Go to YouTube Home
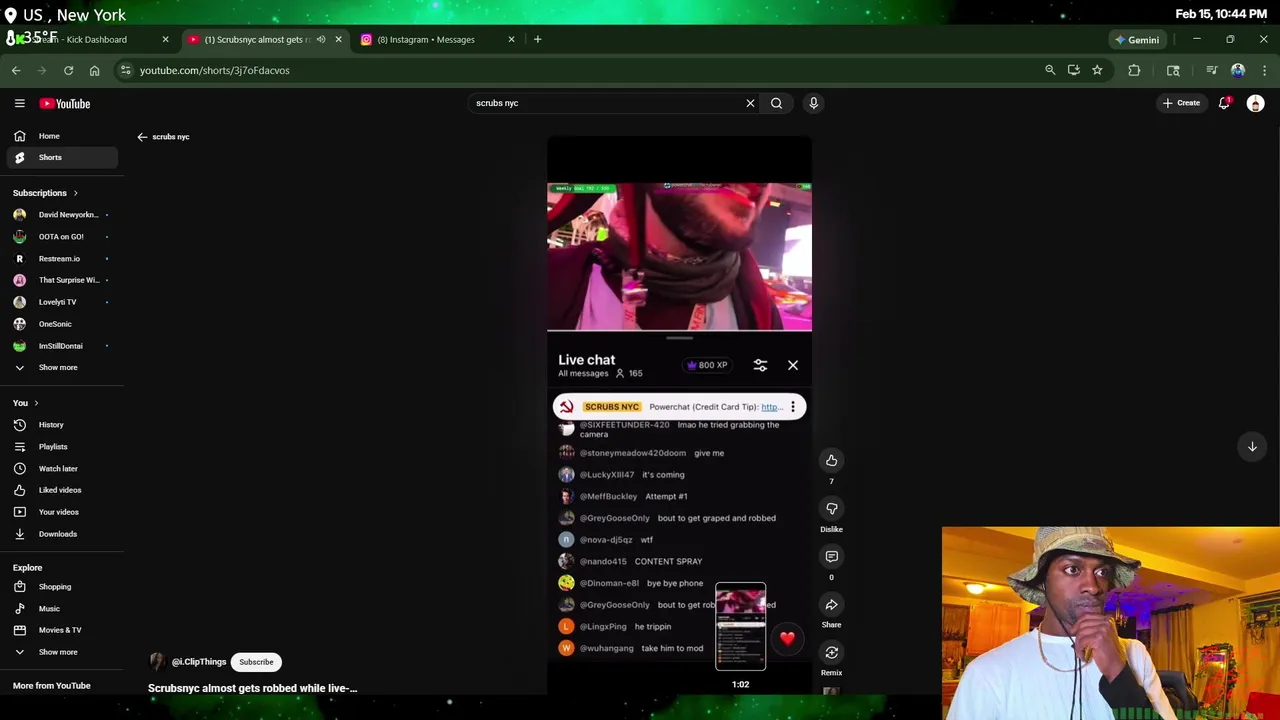The width and height of the screenshot is (1280, 720). click(x=60, y=136)
